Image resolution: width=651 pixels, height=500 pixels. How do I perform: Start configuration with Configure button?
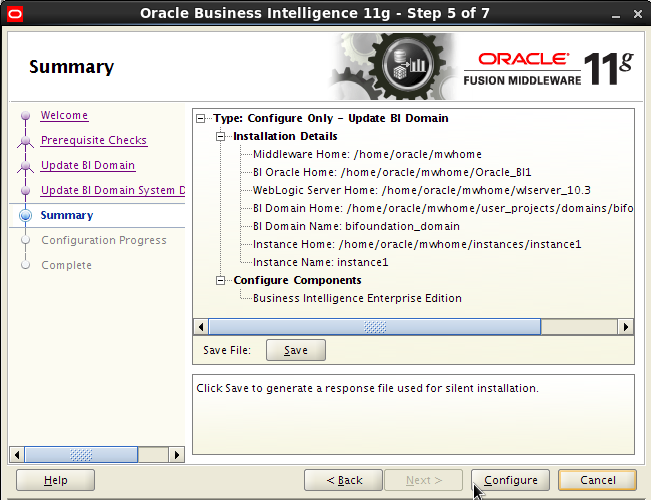point(510,480)
